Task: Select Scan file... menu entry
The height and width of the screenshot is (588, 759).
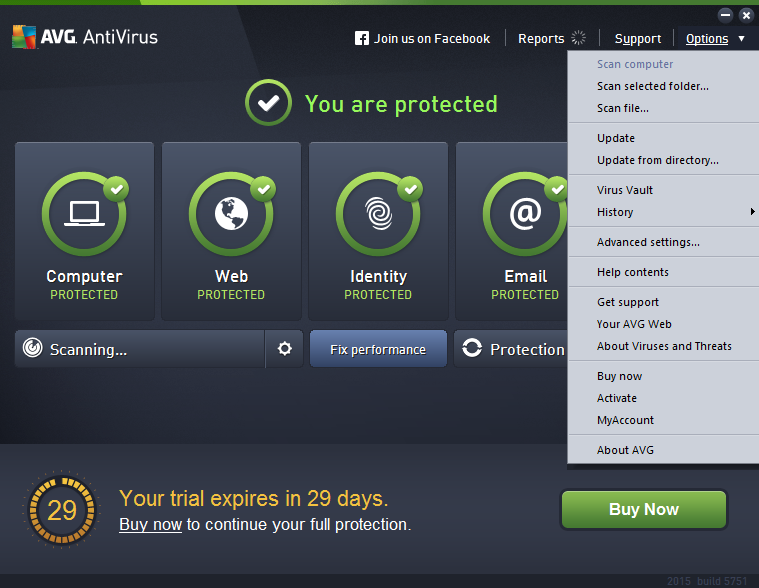Action: (x=663, y=108)
